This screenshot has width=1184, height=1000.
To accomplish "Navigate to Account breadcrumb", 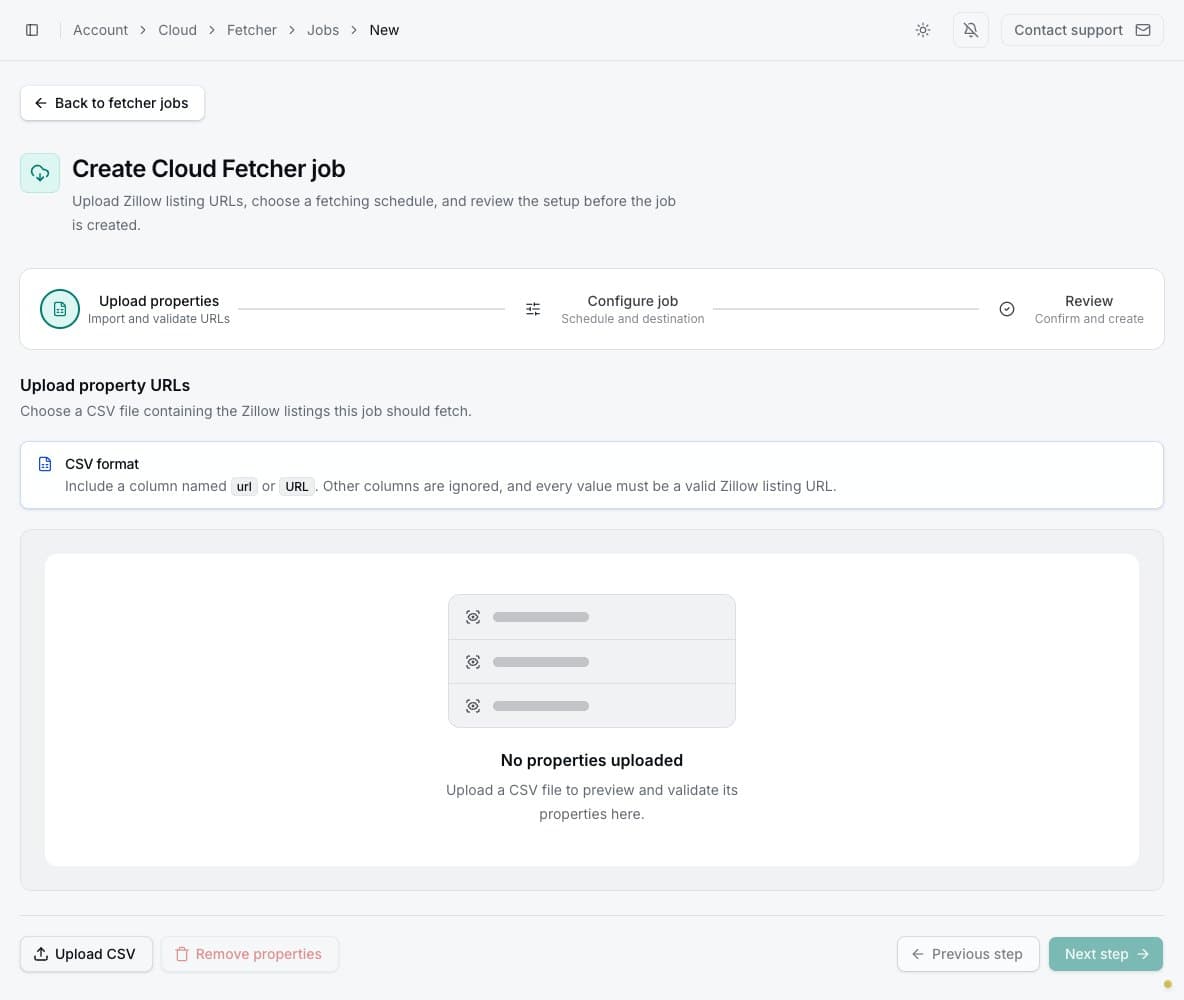I will 100,30.
